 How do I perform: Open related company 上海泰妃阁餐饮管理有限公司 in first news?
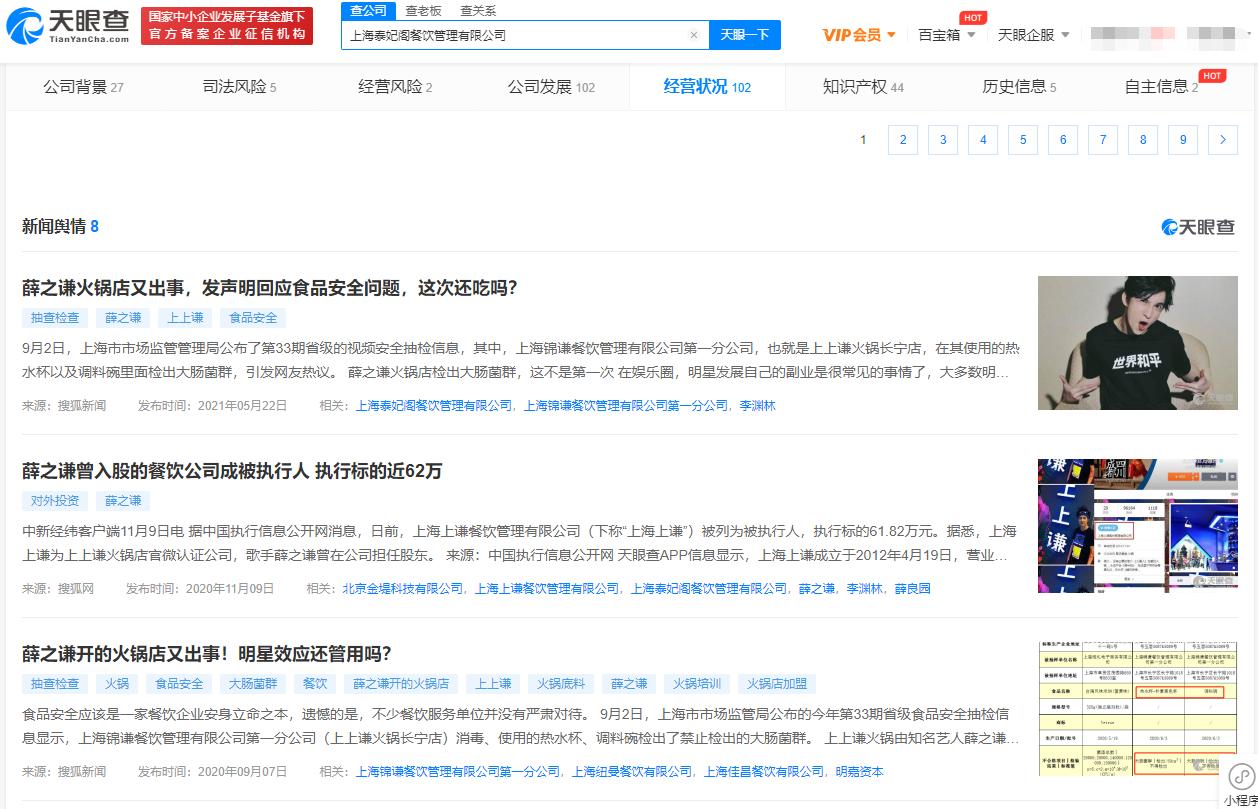click(x=434, y=406)
